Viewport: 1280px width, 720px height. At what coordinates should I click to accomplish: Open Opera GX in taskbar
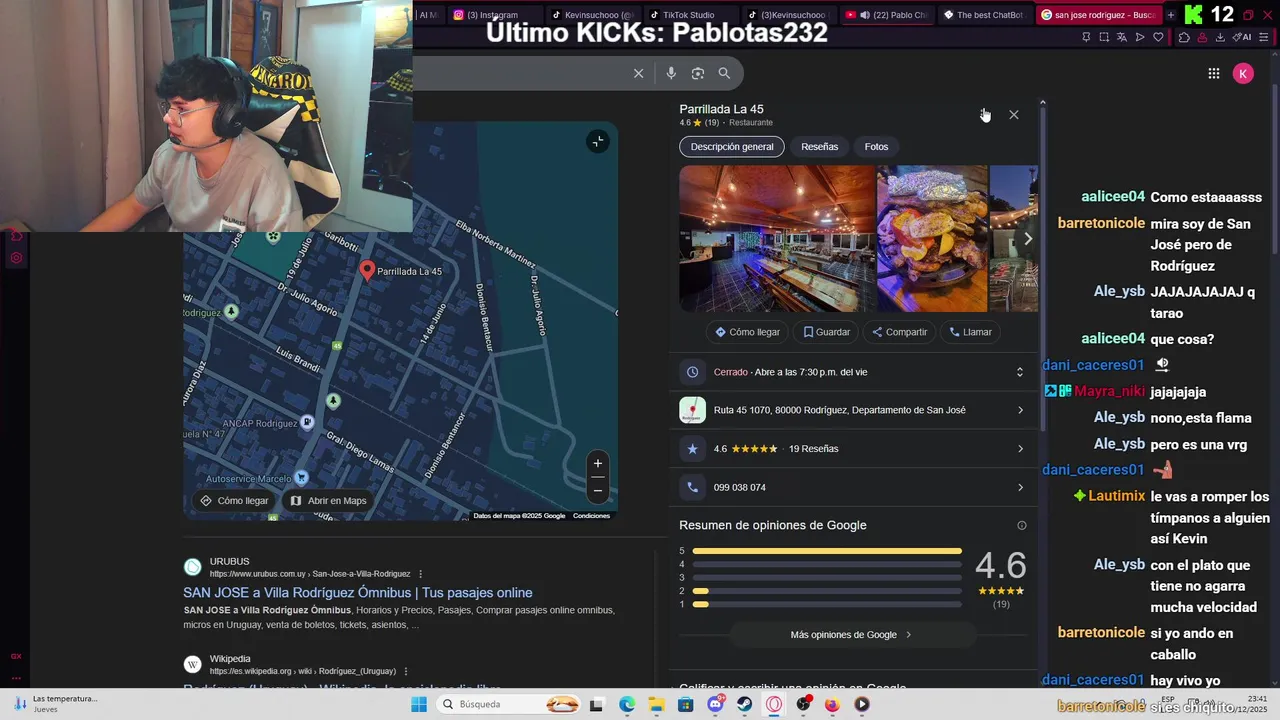point(774,704)
